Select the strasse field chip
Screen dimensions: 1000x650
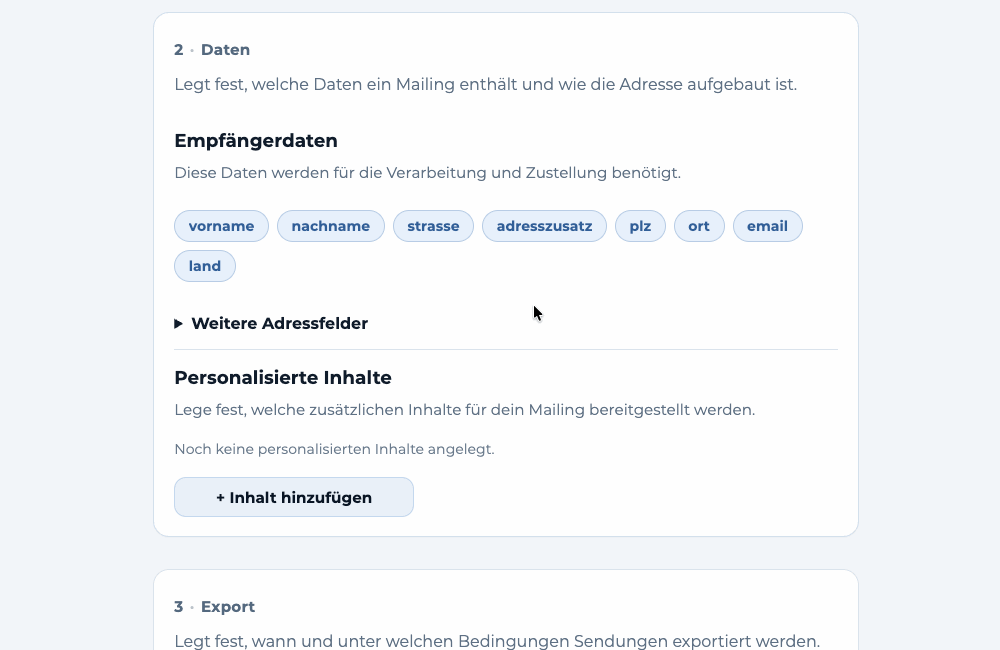[433, 226]
